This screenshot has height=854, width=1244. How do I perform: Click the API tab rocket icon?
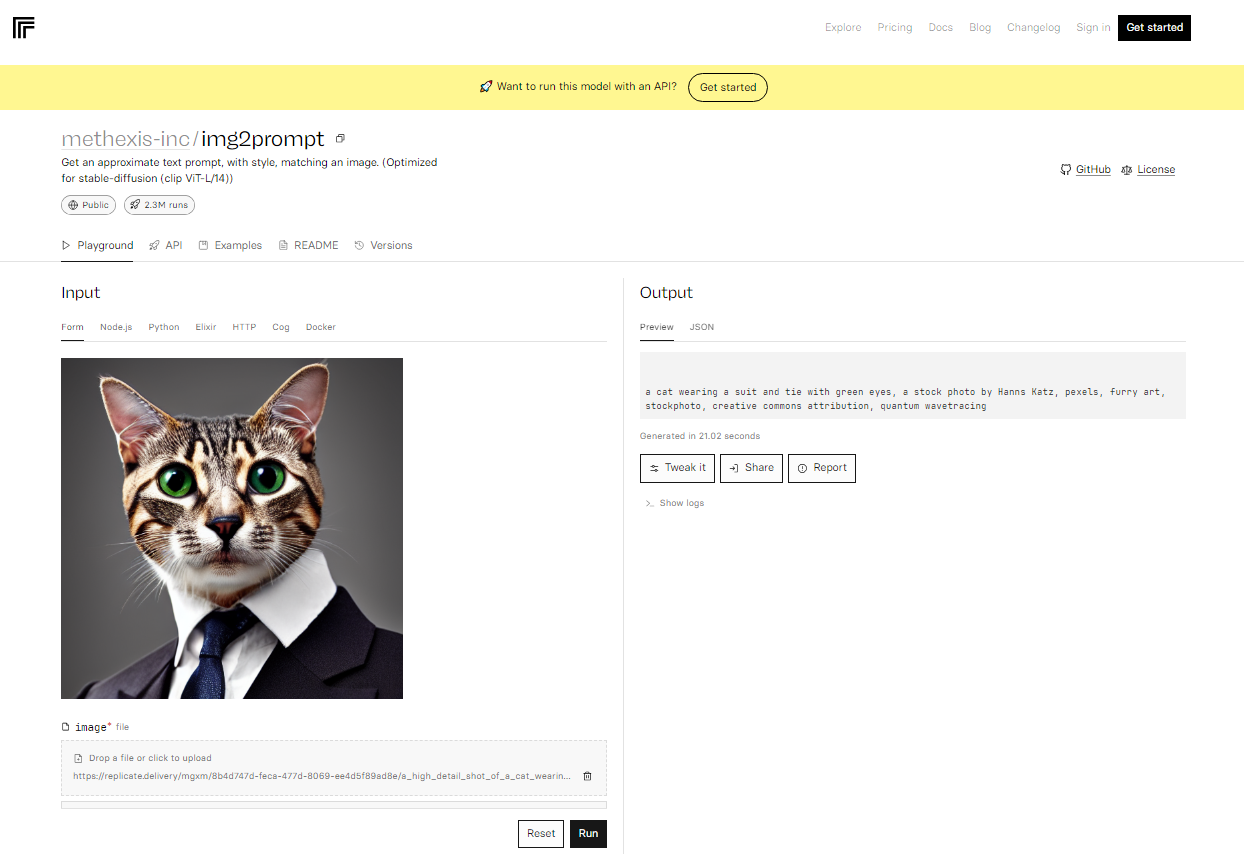pos(154,245)
